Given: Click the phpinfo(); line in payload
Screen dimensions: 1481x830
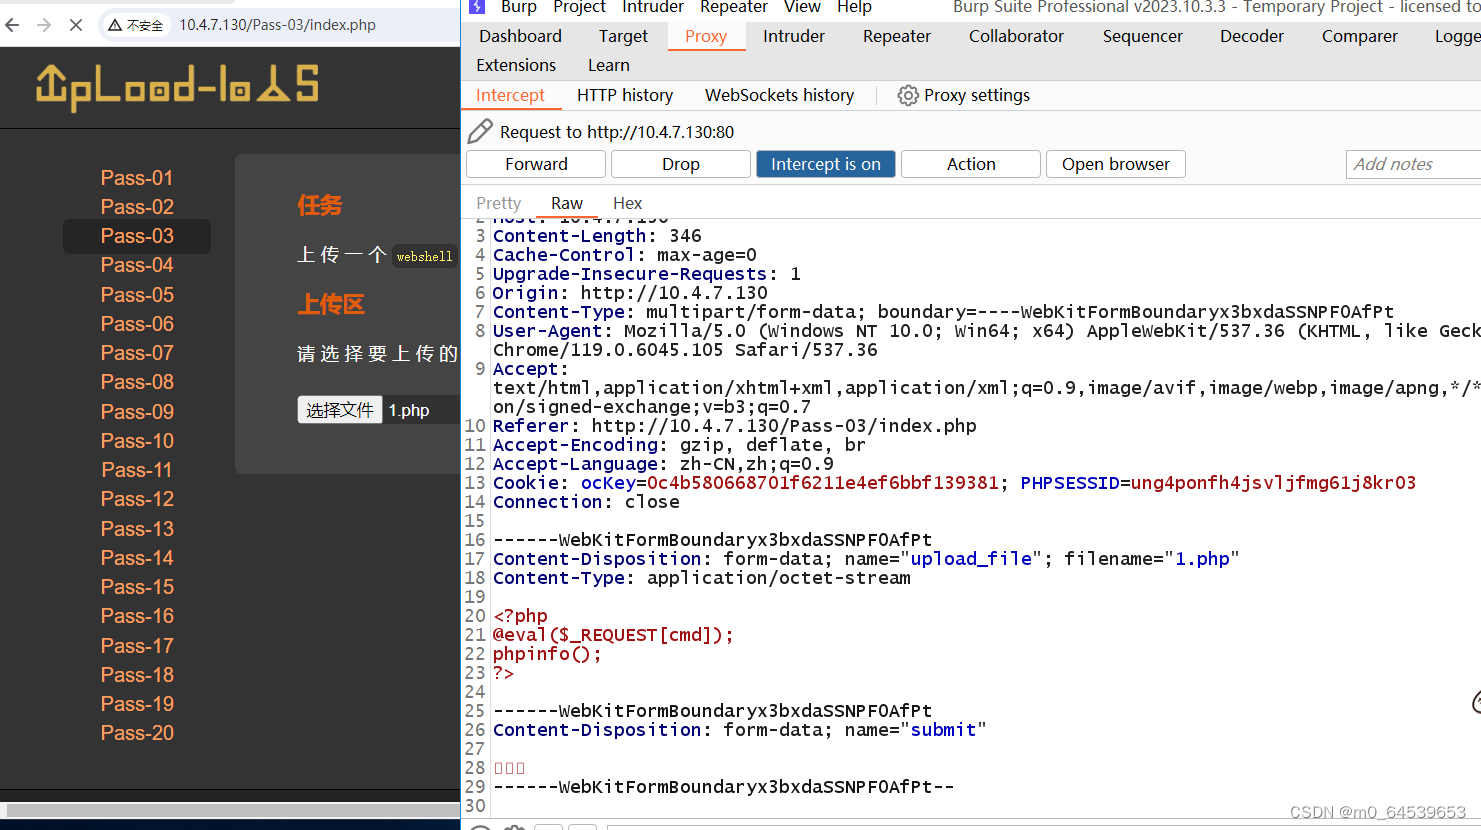Looking at the screenshot, I should point(547,654).
